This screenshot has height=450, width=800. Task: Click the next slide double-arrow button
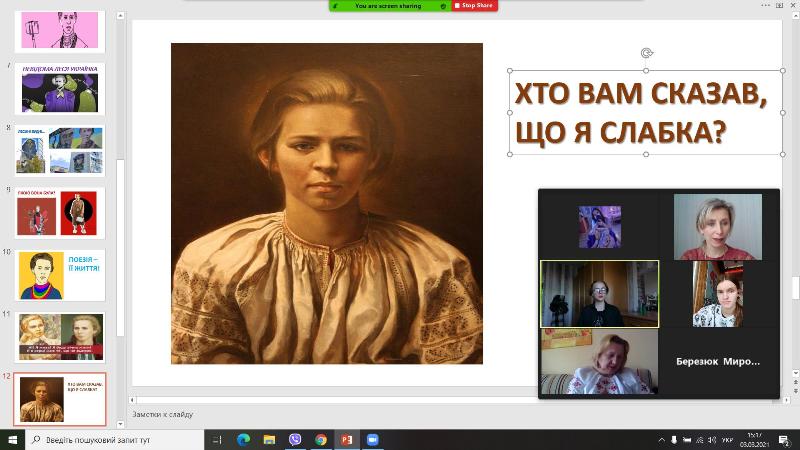795,391
